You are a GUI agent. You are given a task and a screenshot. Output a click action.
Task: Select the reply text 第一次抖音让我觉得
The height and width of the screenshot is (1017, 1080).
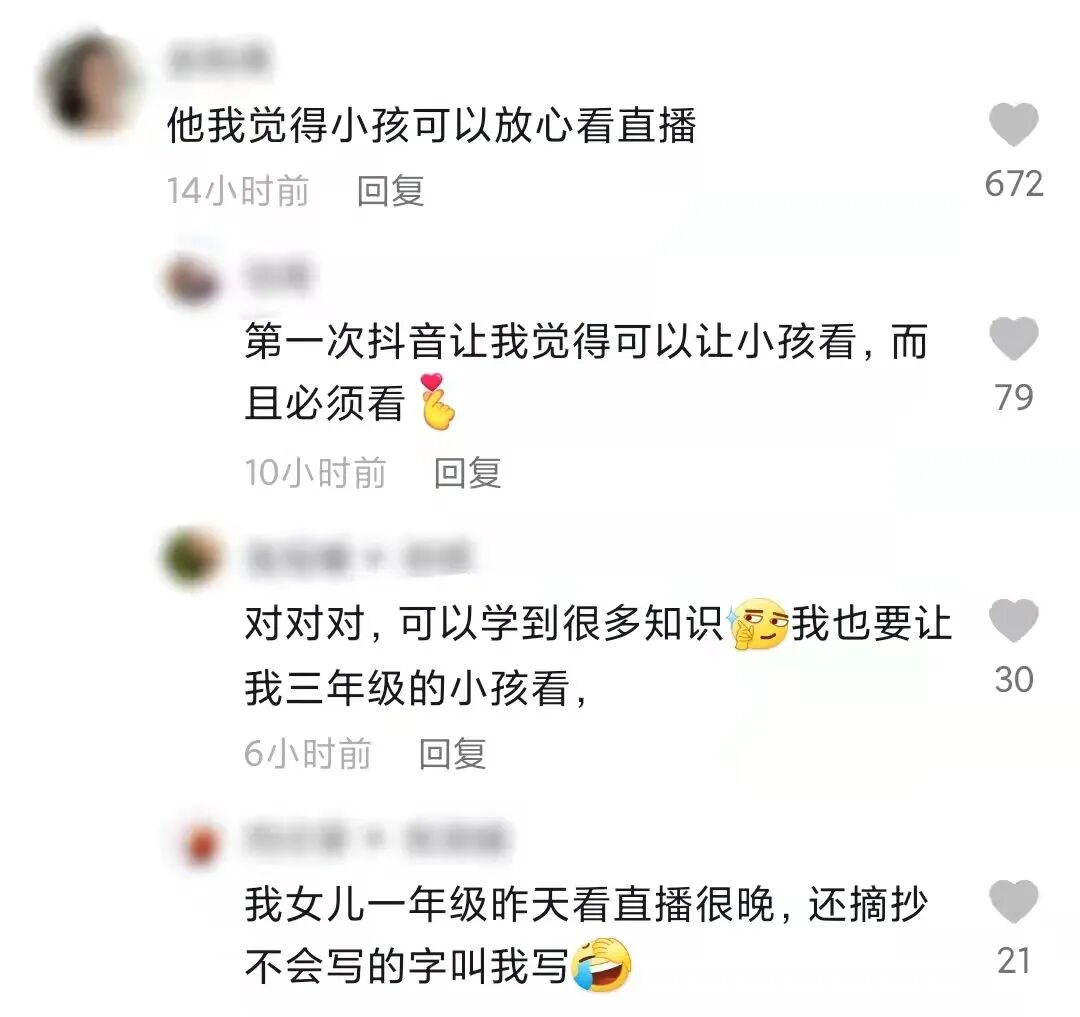[x=427, y=342]
